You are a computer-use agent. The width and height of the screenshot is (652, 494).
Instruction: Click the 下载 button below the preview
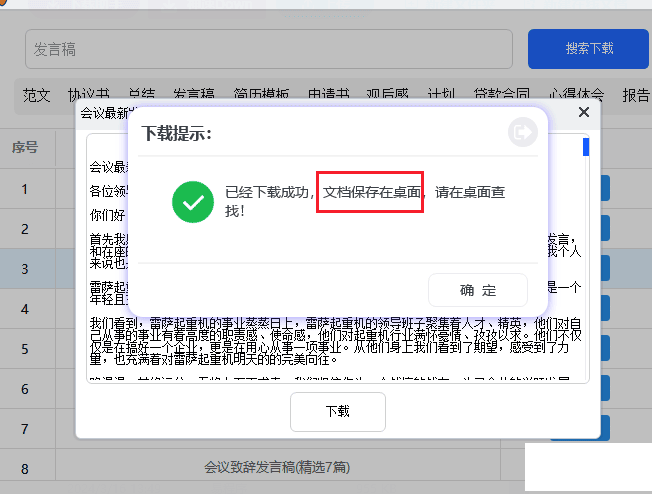pyautogui.click(x=337, y=411)
